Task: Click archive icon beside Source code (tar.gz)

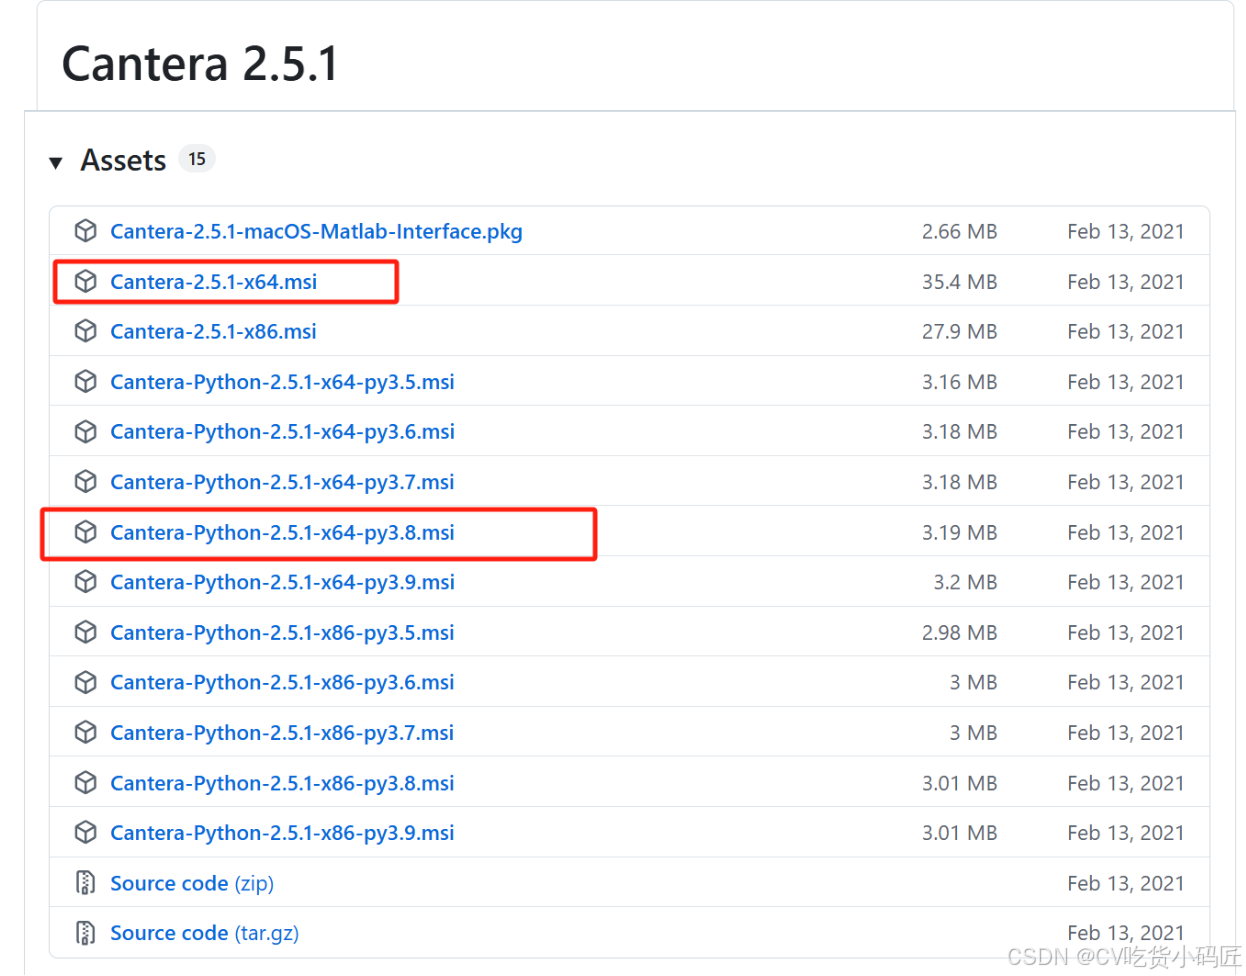Action: [86, 933]
